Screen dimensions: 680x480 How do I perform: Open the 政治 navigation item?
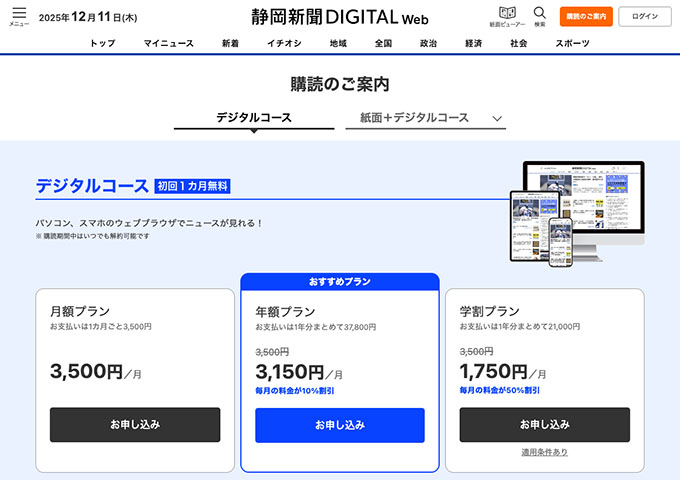[x=428, y=43]
